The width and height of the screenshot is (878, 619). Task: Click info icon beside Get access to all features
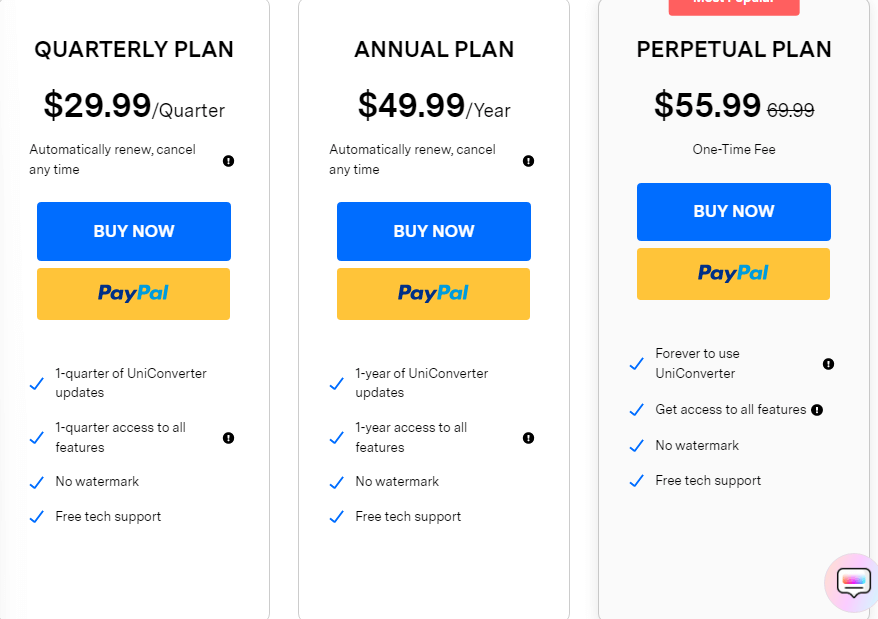click(x=817, y=410)
